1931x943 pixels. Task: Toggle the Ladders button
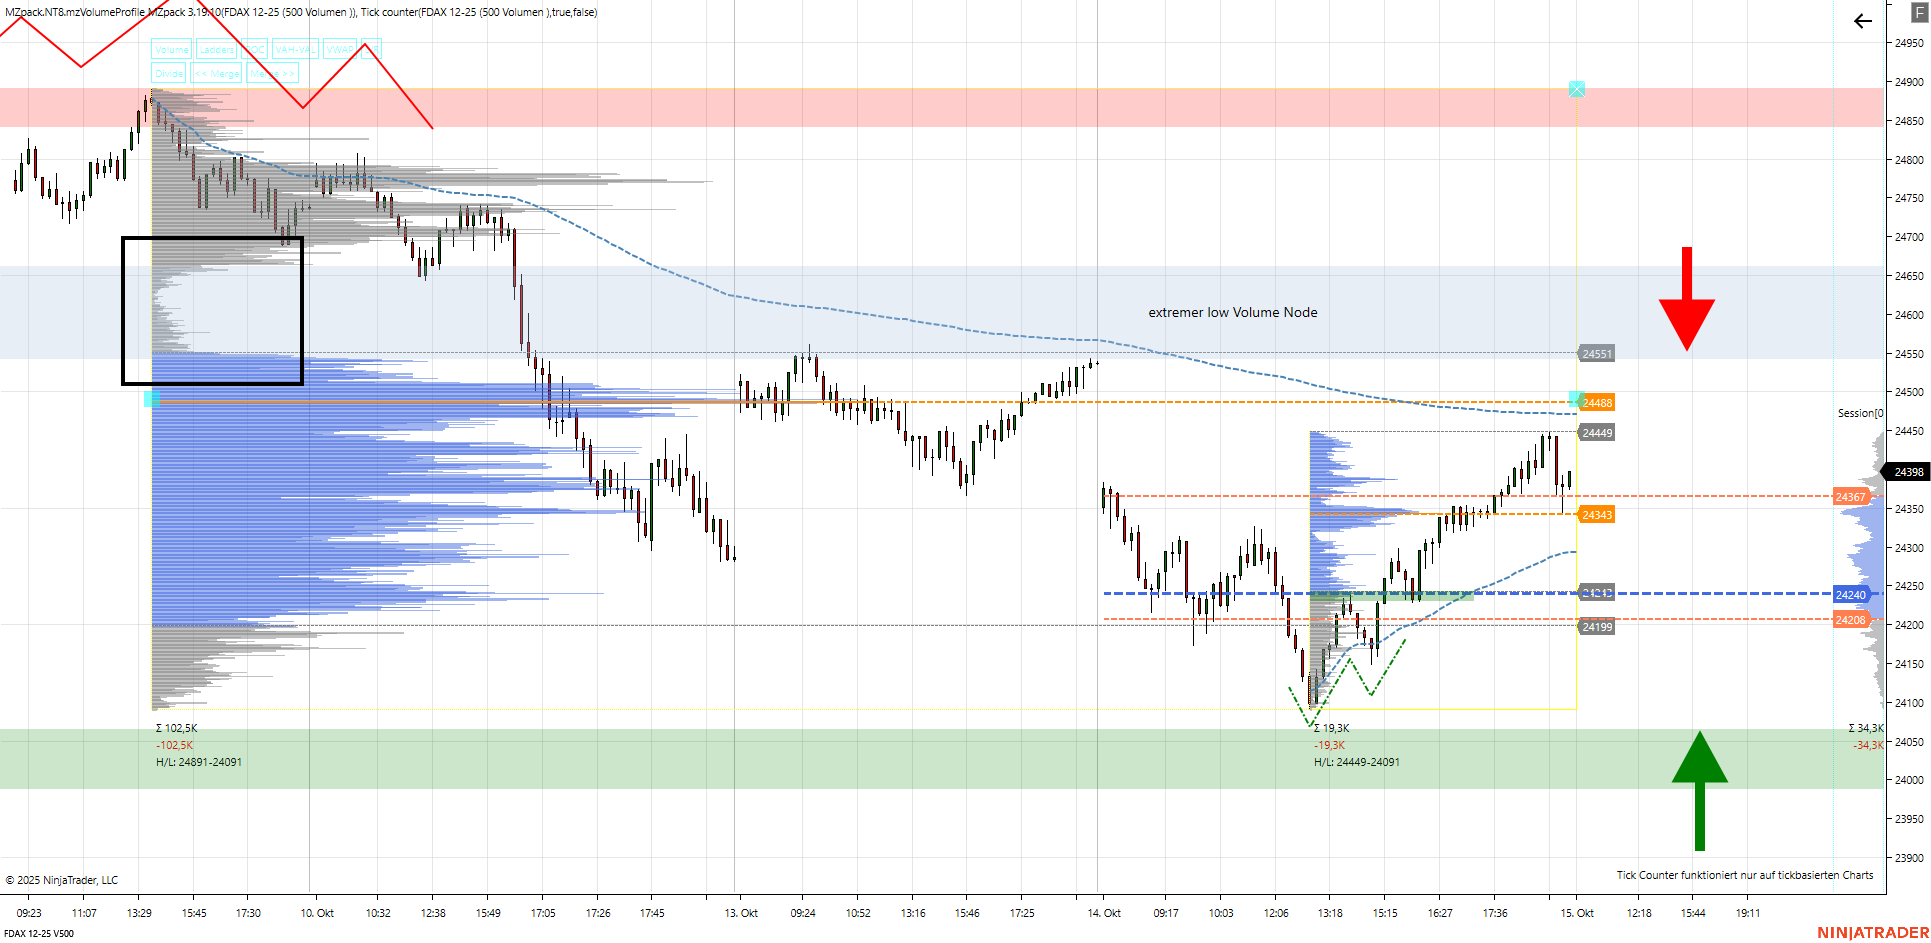click(216, 50)
